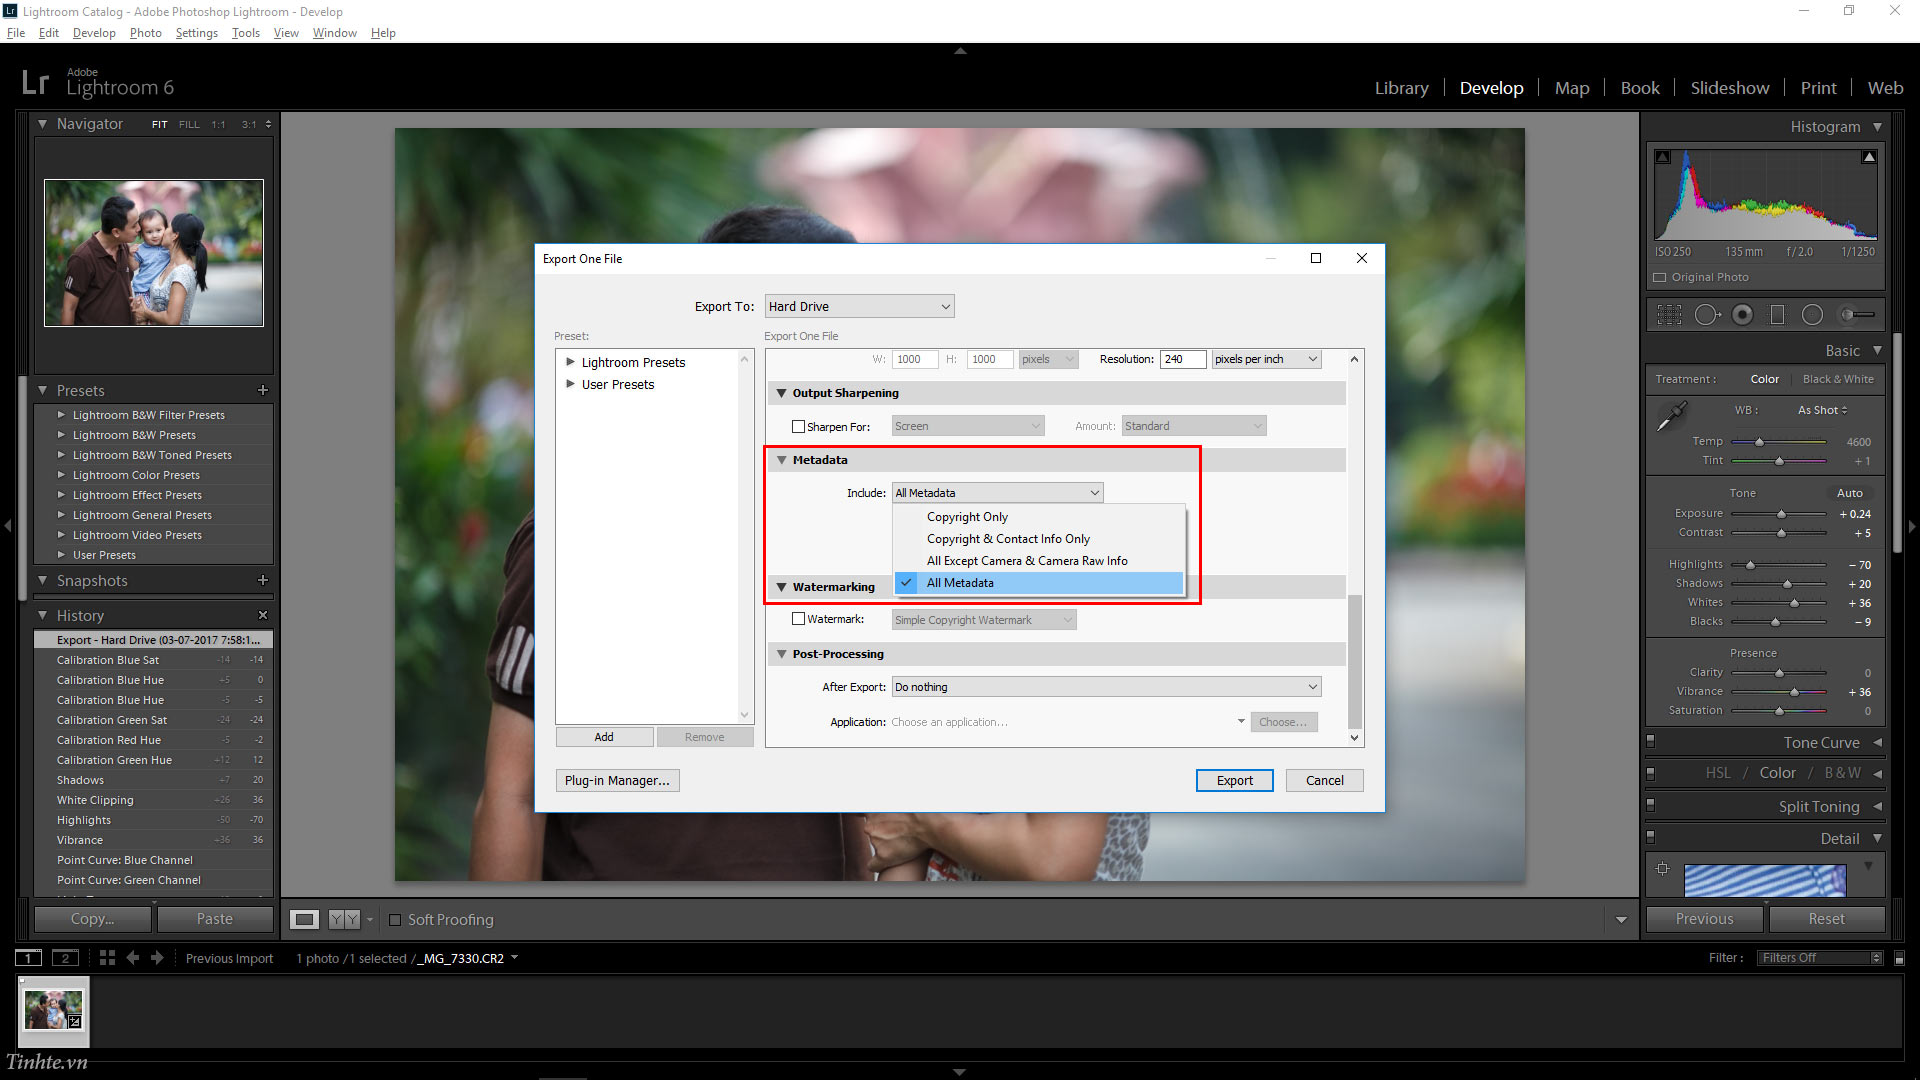Enable the Watermark checkbox
The image size is (1920, 1080).
798,619
